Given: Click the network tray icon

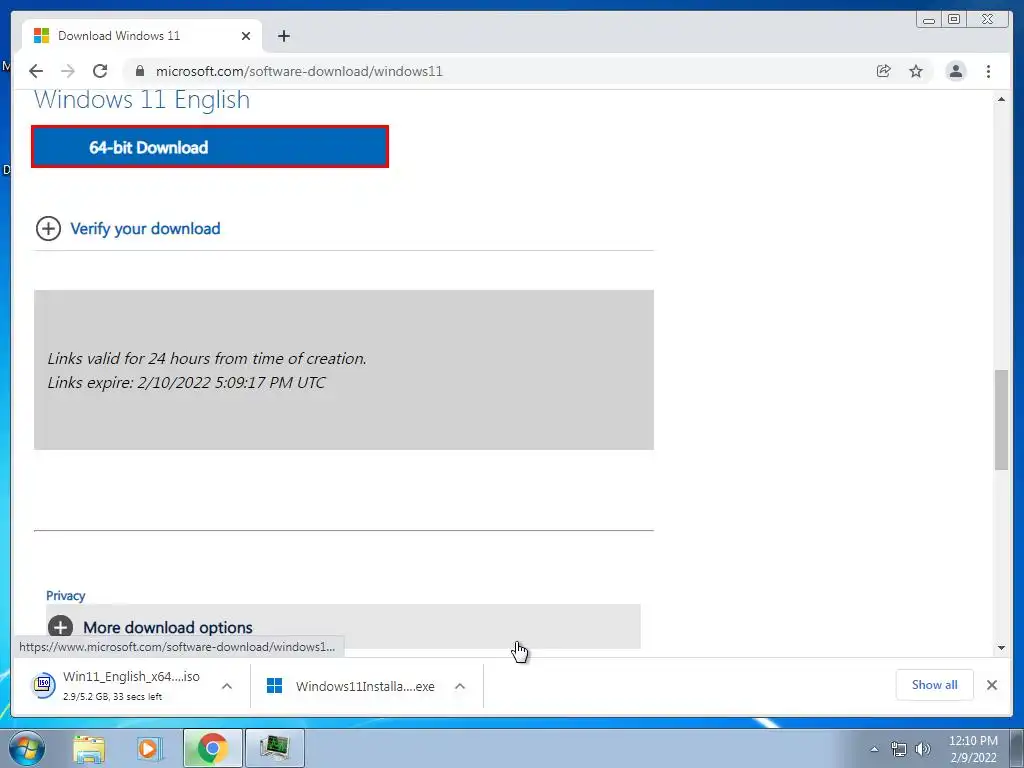Looking at the screenshot, I should [x=899, y=749].
